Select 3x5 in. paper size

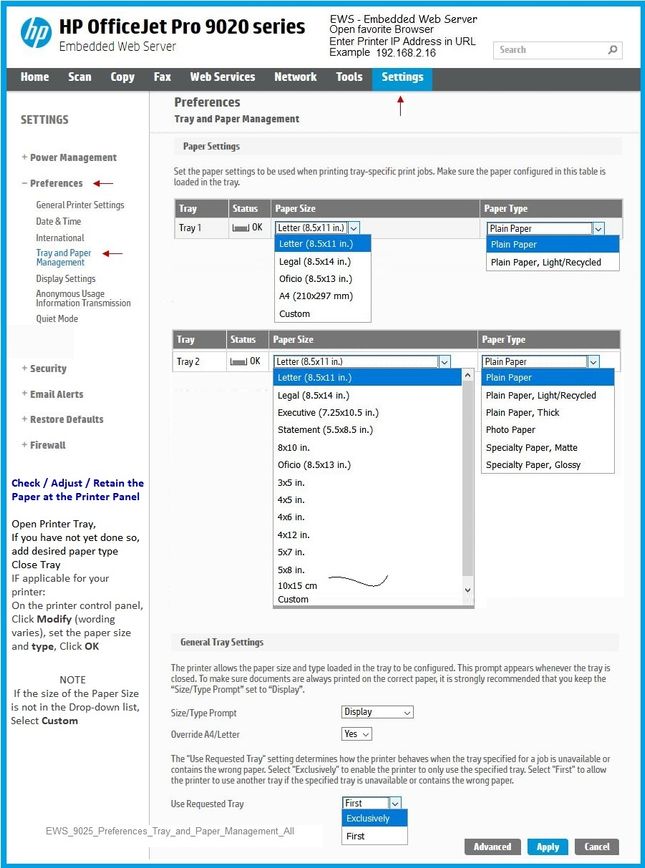pos(368,482)
